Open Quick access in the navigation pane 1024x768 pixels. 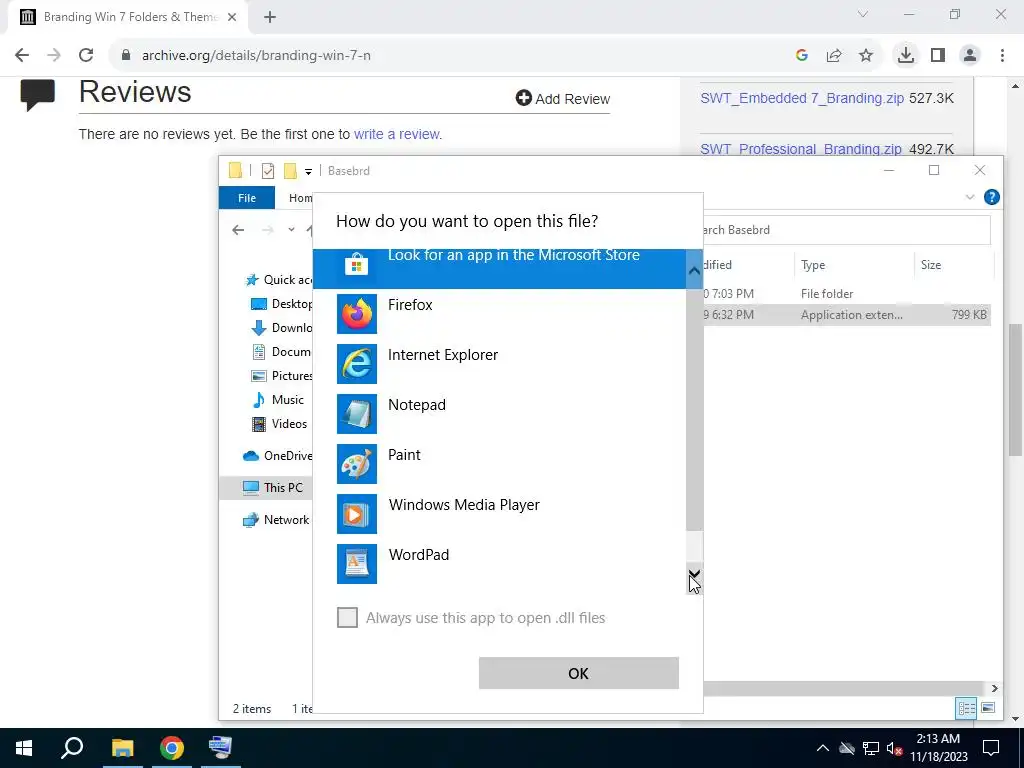(x=279, y=280)
